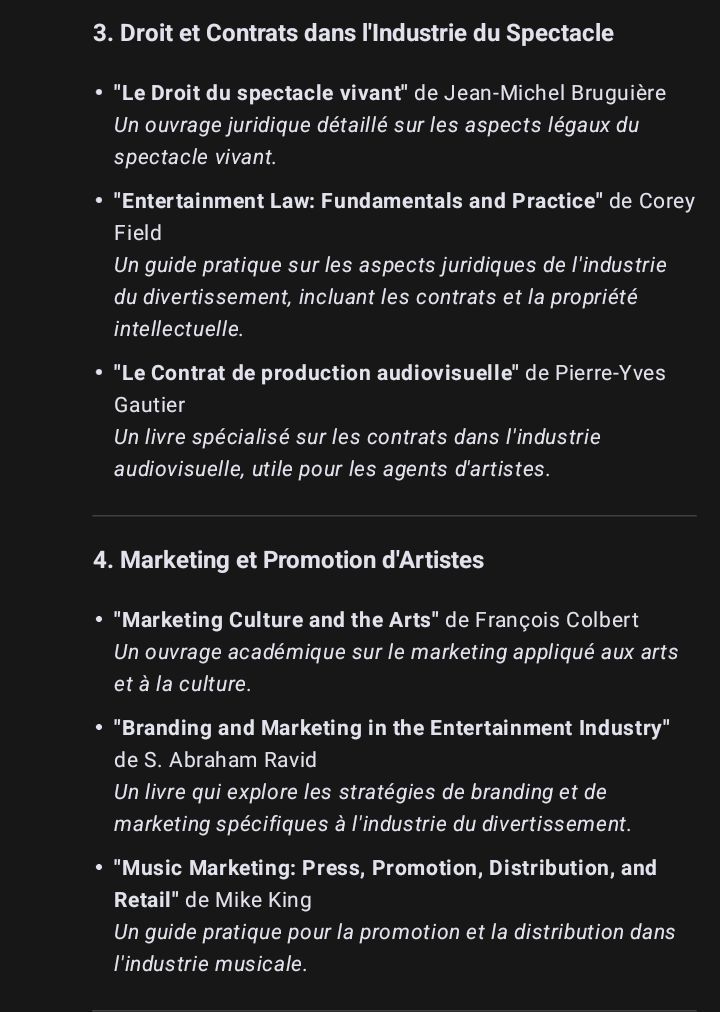Click the description starting "Un guide pratique pour la promotion"
This screenshot has width=720, height=1012.
(x=394, y=948)
